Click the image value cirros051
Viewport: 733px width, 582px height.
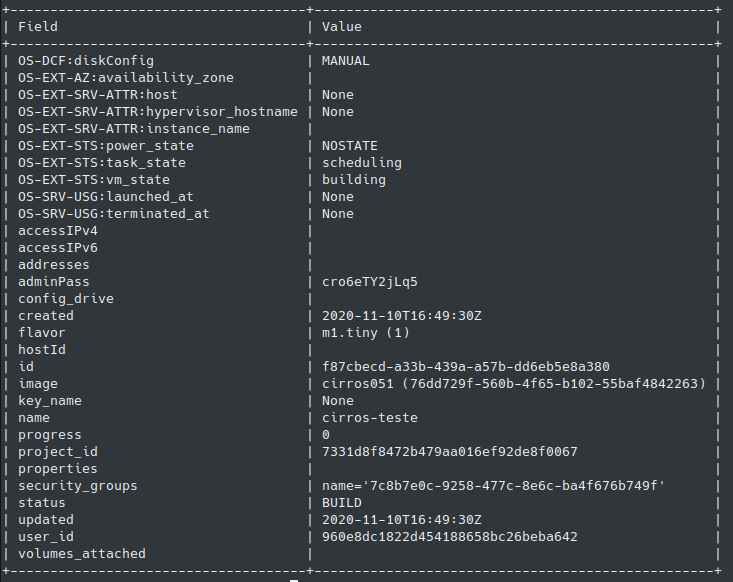click(x=513, y=384)
